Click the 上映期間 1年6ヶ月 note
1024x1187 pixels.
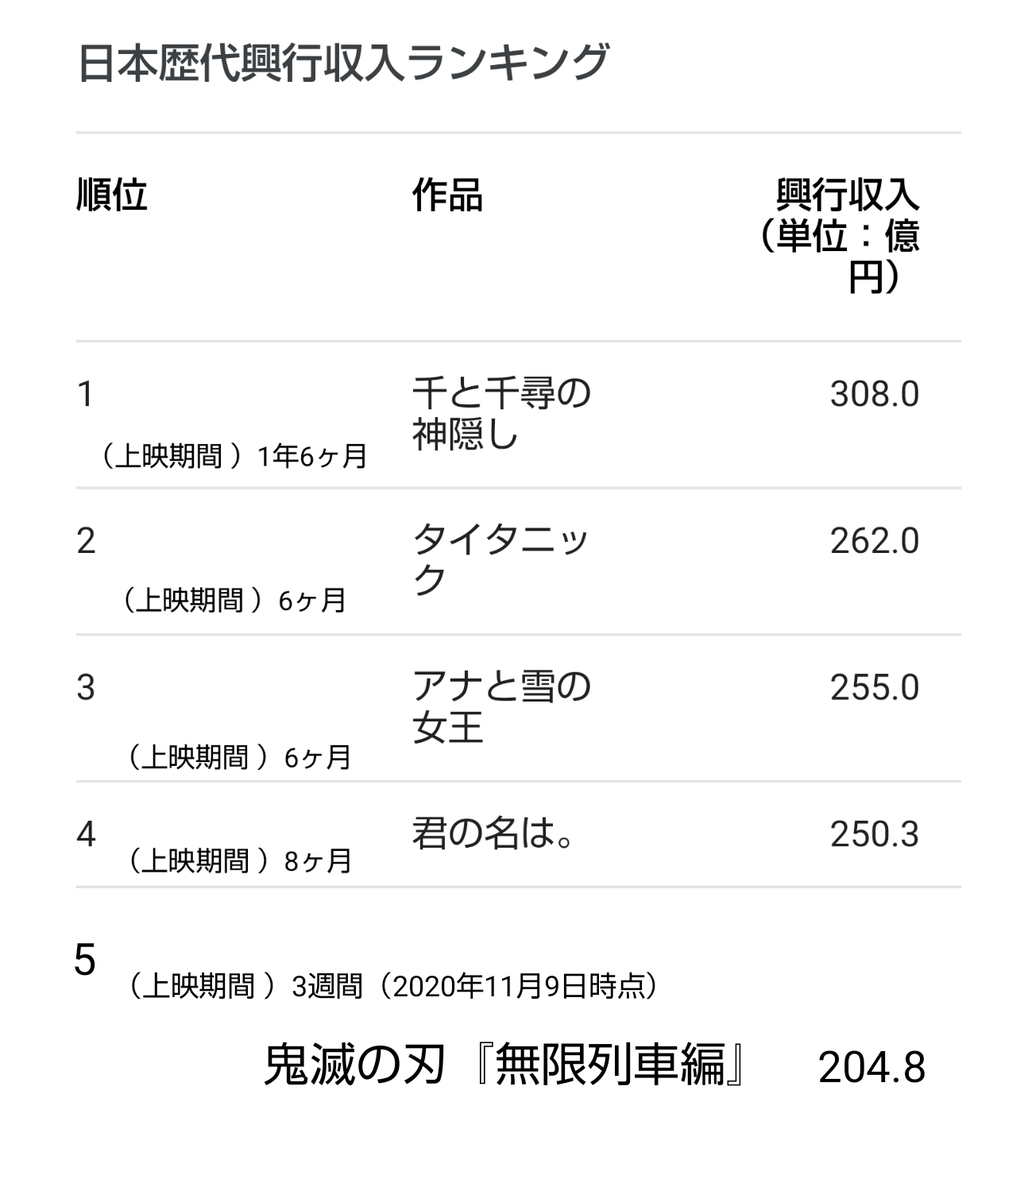(x=234, y=456)
